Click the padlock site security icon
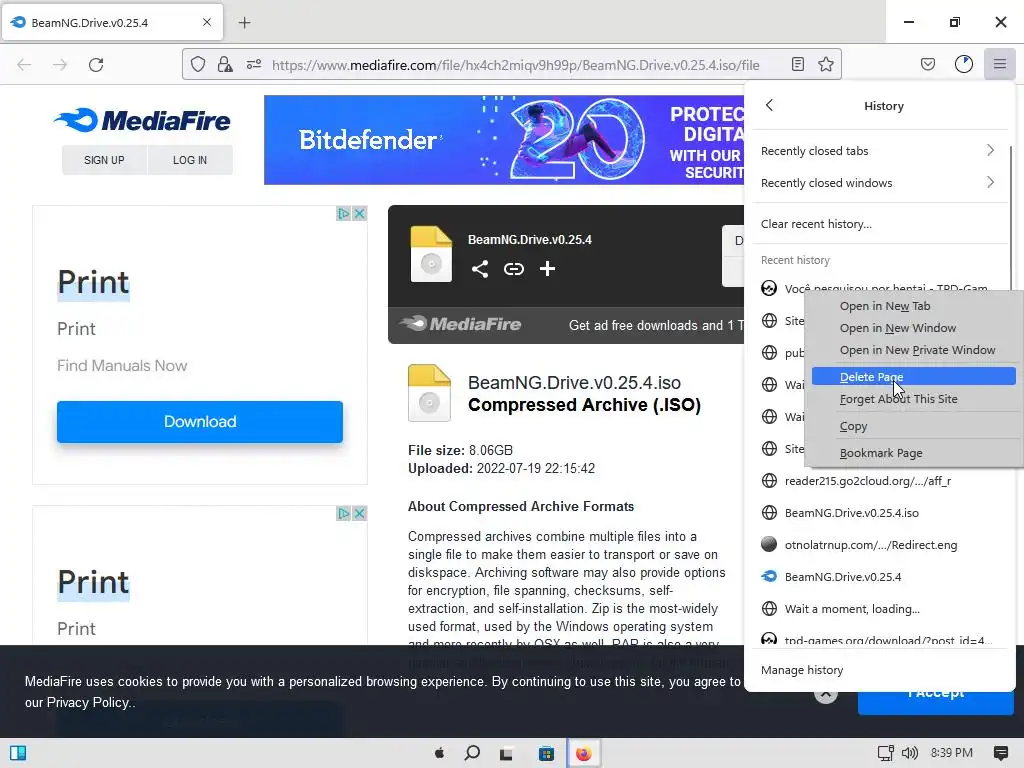1024x768 pixels. point(225,64)
